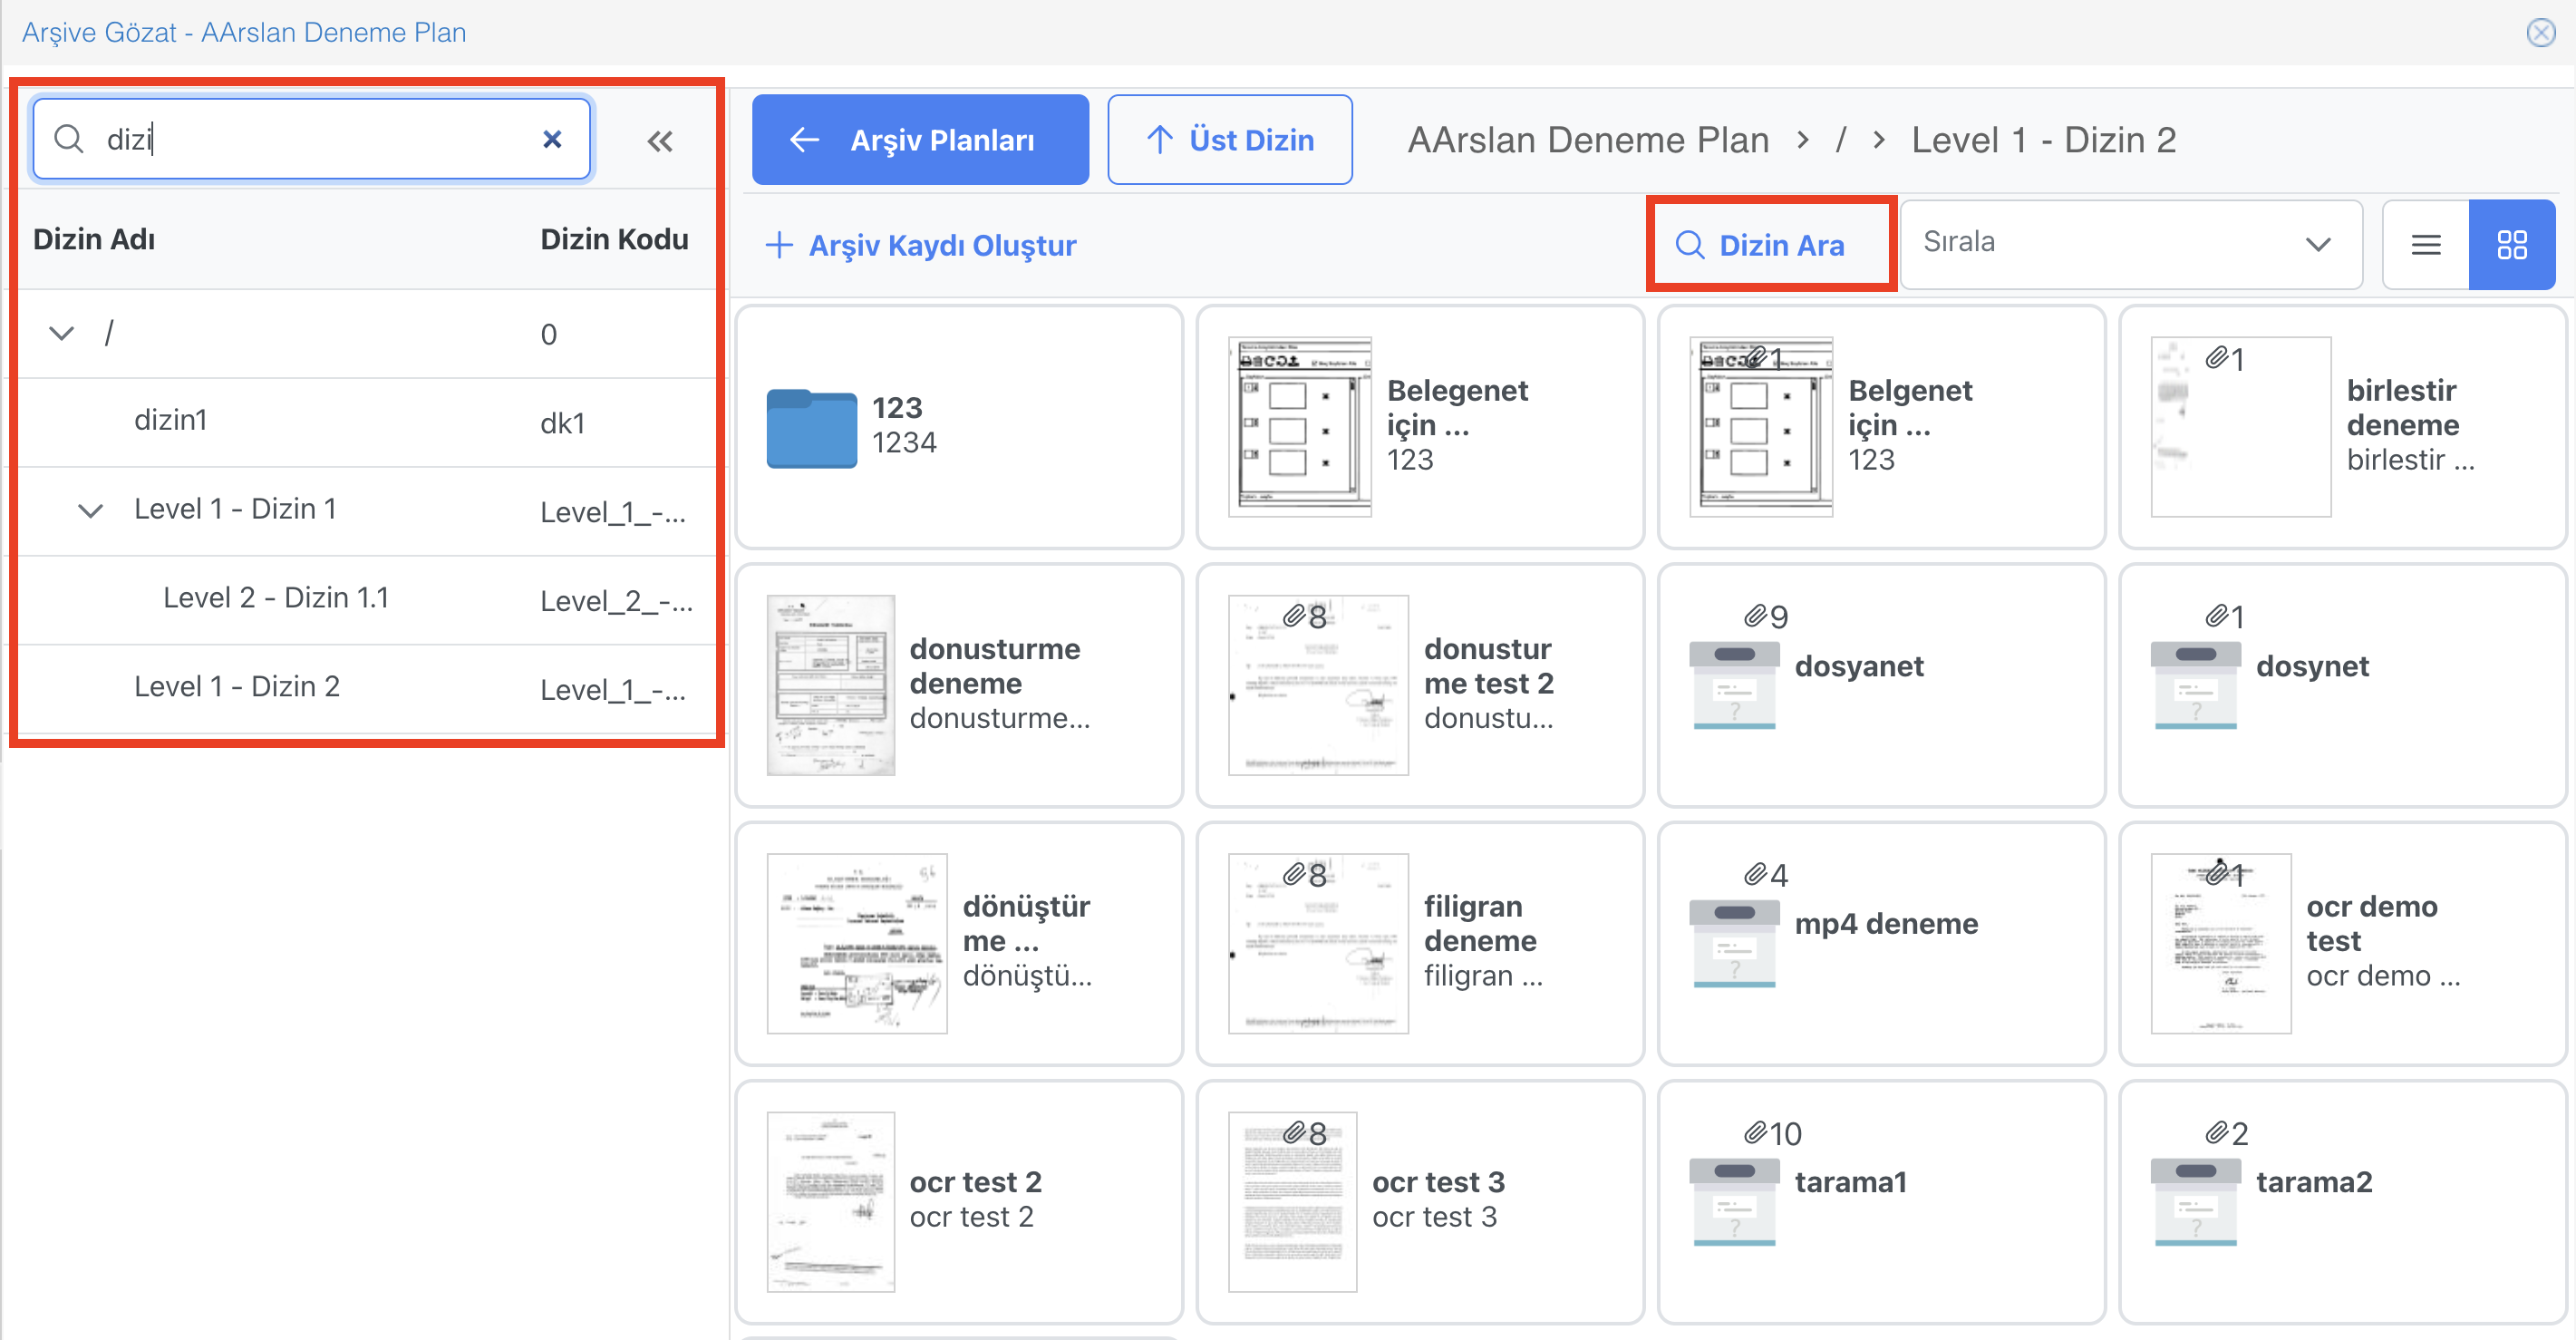Collapse the Level 1 - Dizin 1 node
The image size is (2576, 1340).
[91, 511]
